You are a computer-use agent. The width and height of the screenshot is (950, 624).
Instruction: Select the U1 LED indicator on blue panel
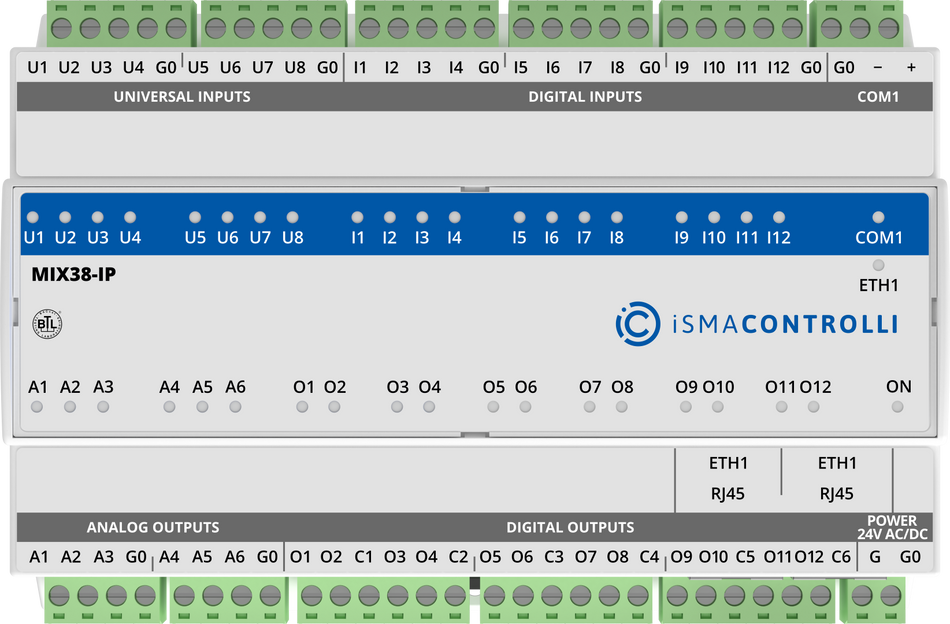click(33, 217)
